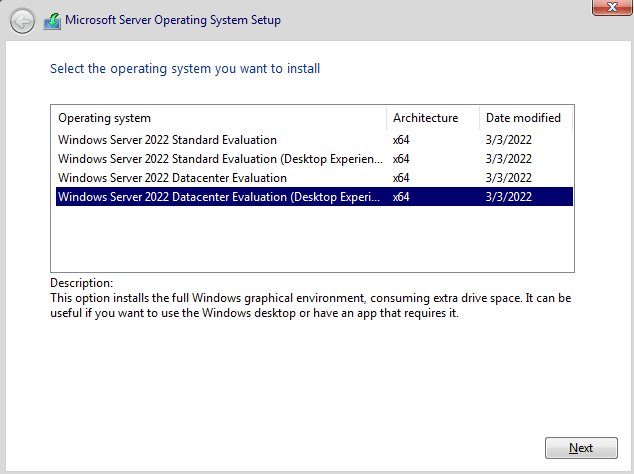Select Windows Server 2022 Datacenter Evaluation row
The width and height of the screenshot is (634, 474).
coord(314,178)
